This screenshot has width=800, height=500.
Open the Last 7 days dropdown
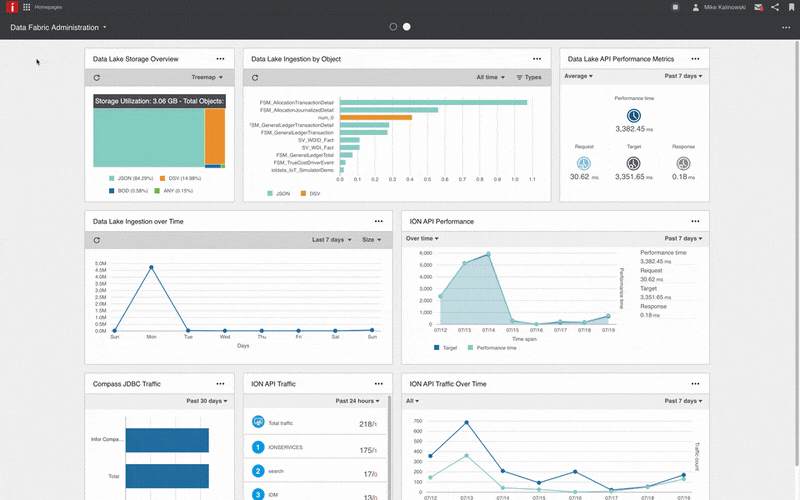coord(331,240)
